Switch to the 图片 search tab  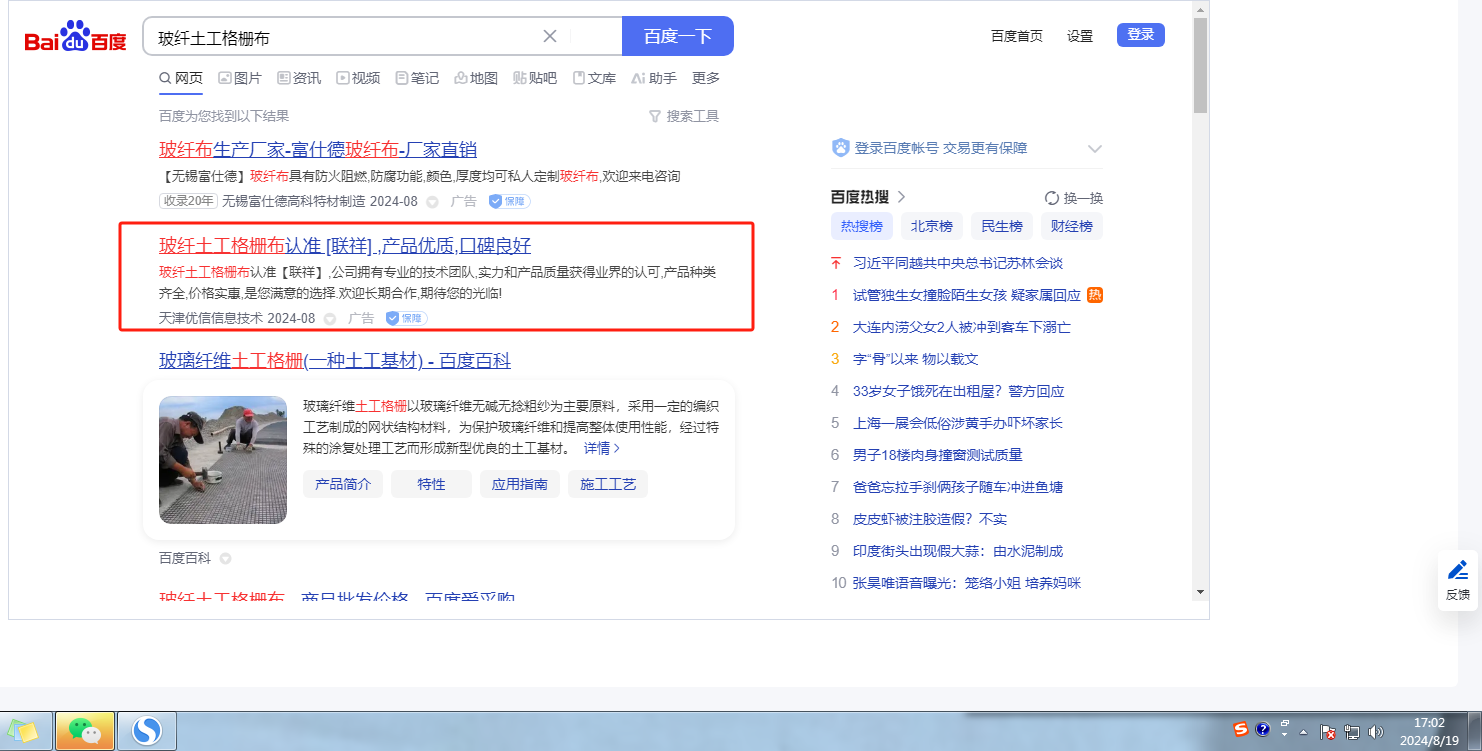point(240,78)
